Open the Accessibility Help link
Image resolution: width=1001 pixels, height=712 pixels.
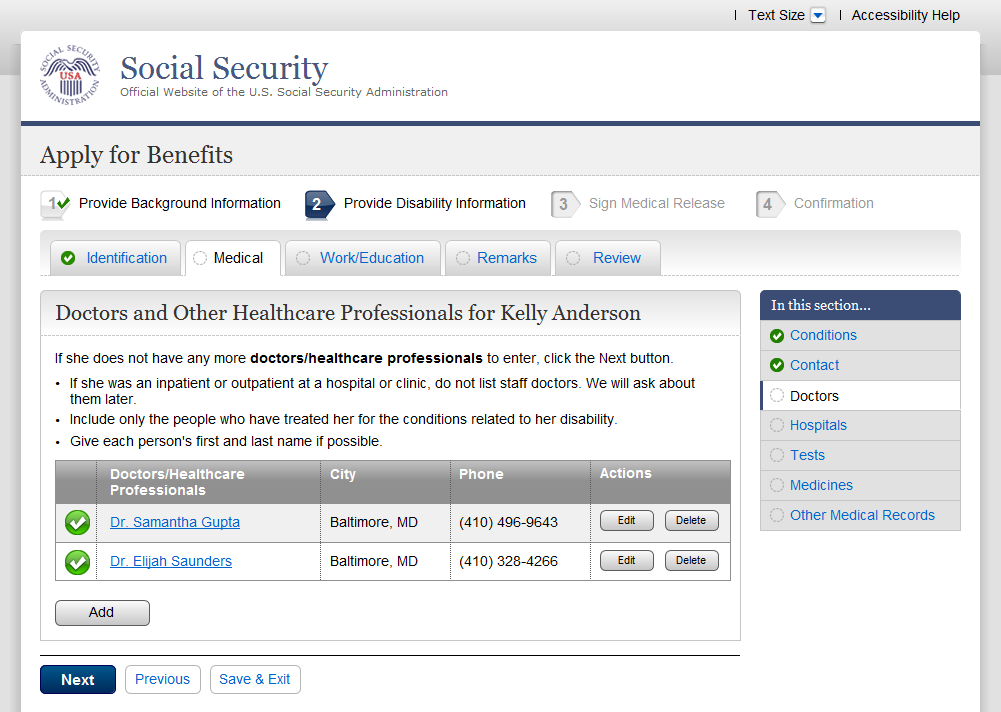[x=905, y=16]
